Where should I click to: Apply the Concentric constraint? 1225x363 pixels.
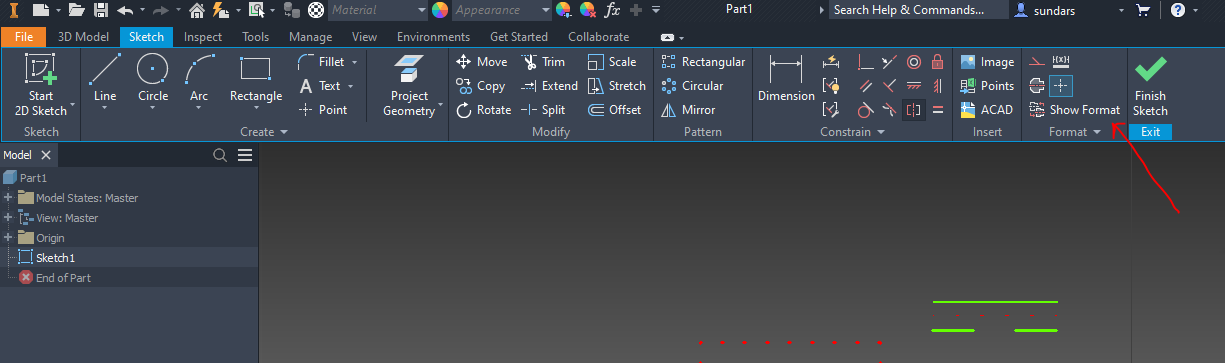pos(914,62)
